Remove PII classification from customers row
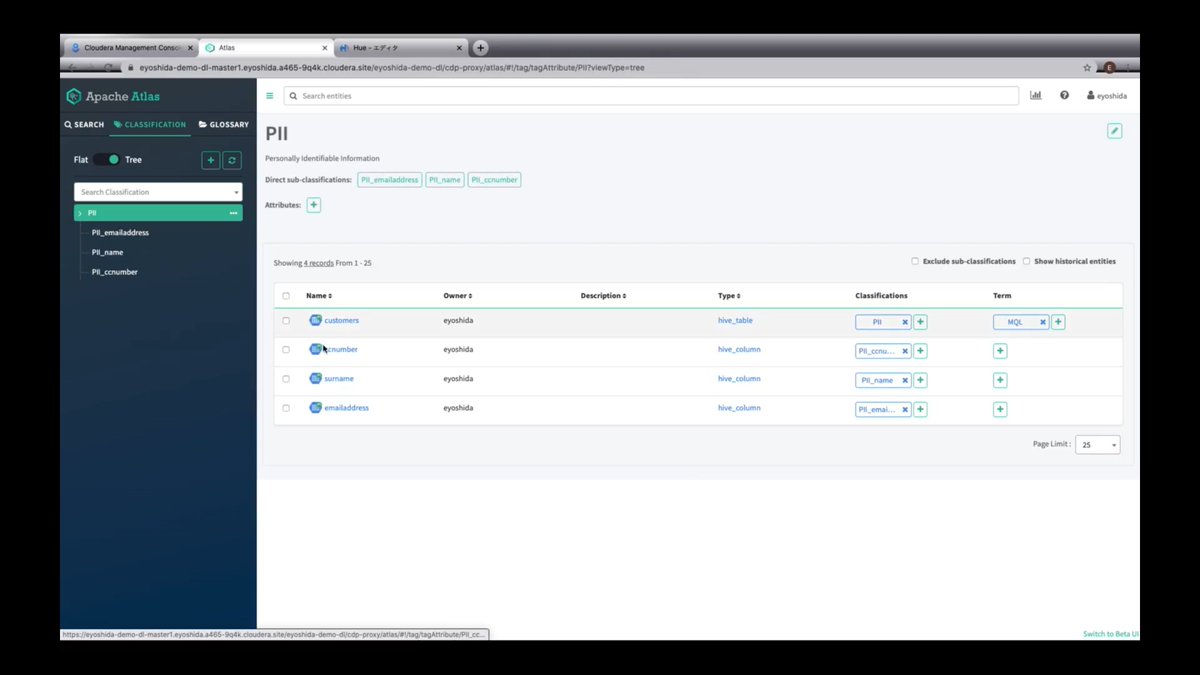Viewport: 1200px width, 675px height. (x=905, y=322)
